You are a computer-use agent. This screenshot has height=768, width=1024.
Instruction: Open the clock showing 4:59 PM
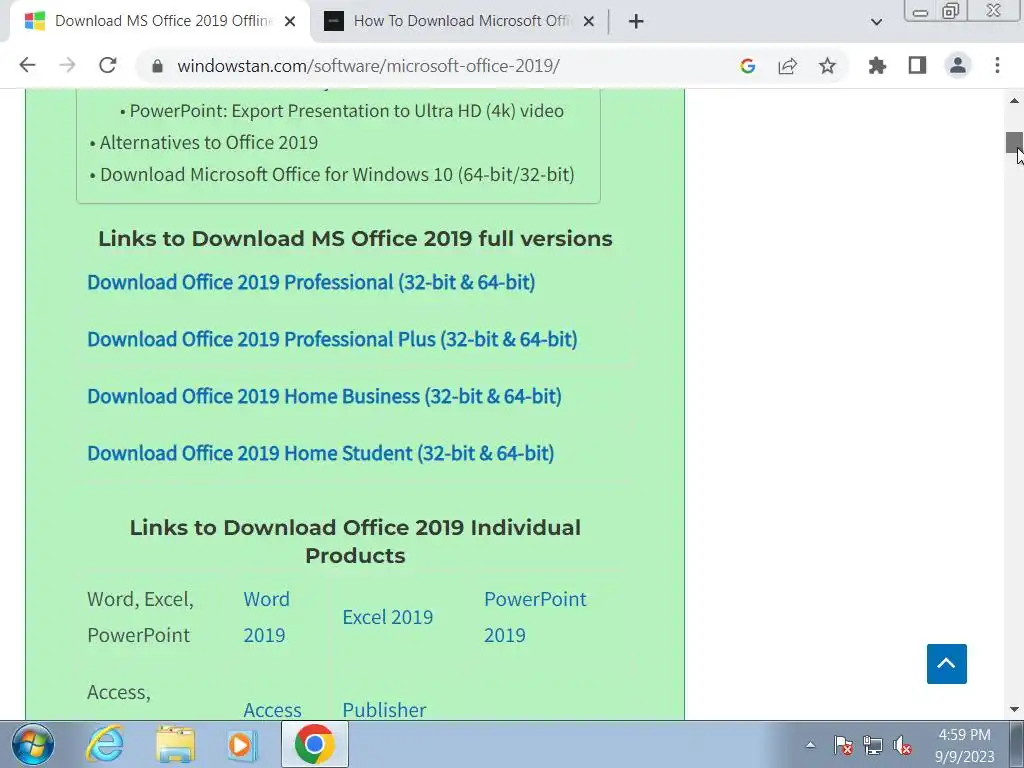coord(965,745)
